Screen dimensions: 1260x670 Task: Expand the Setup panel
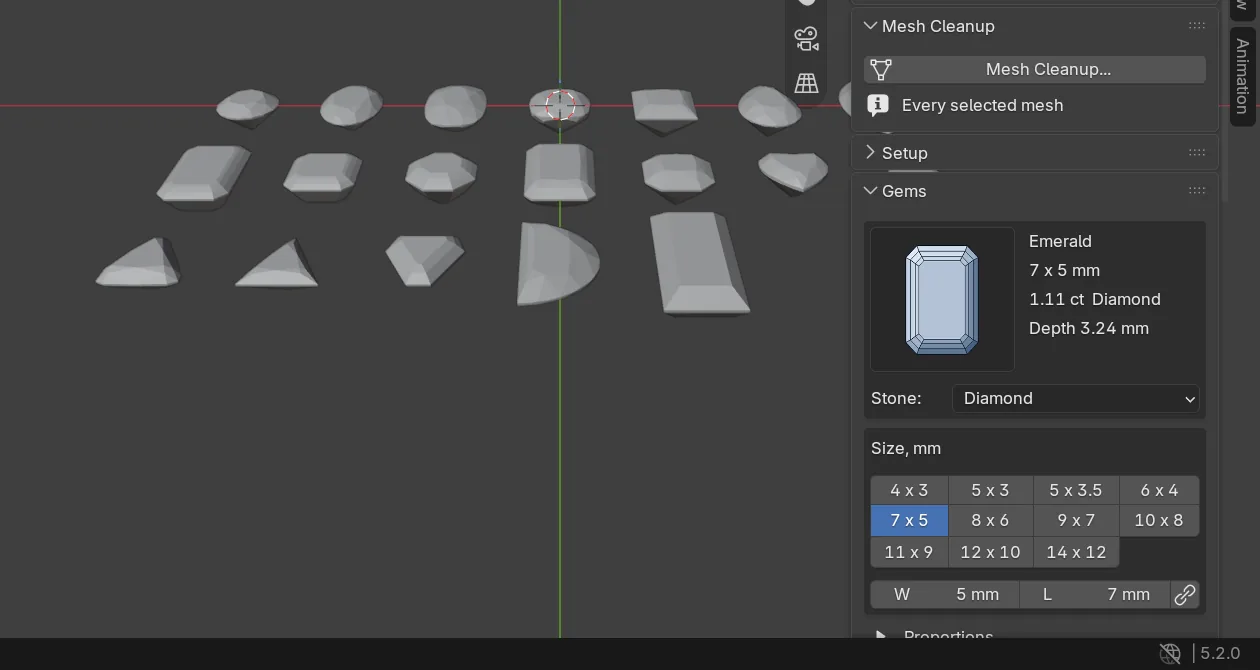click(870, 153)
